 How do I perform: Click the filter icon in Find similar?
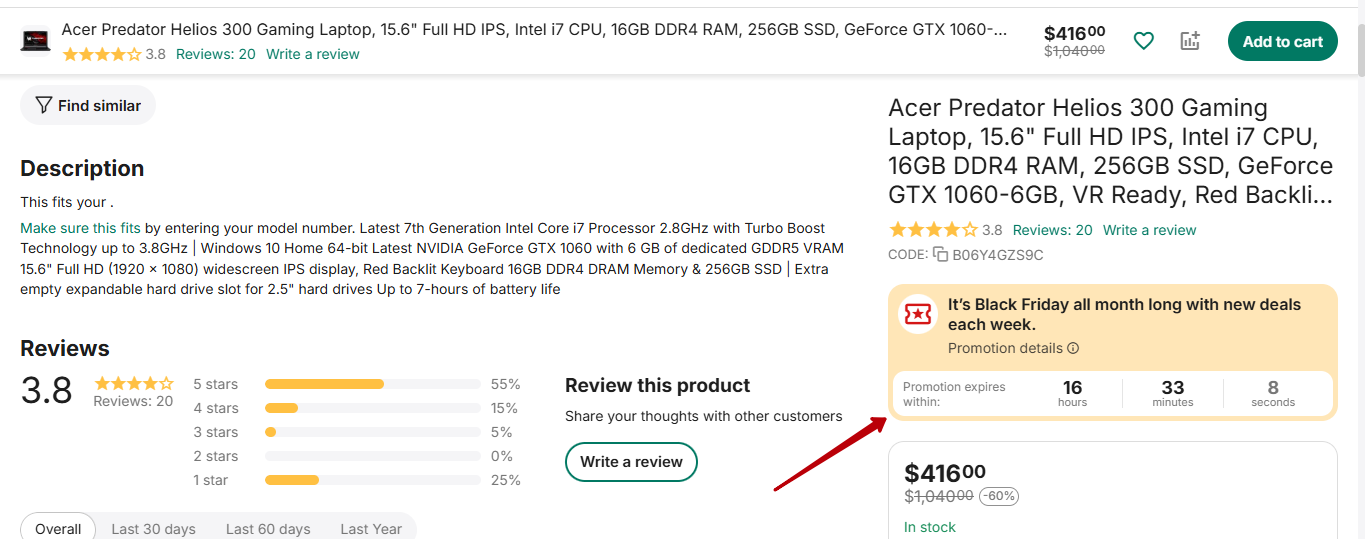(x=43, y=105)
